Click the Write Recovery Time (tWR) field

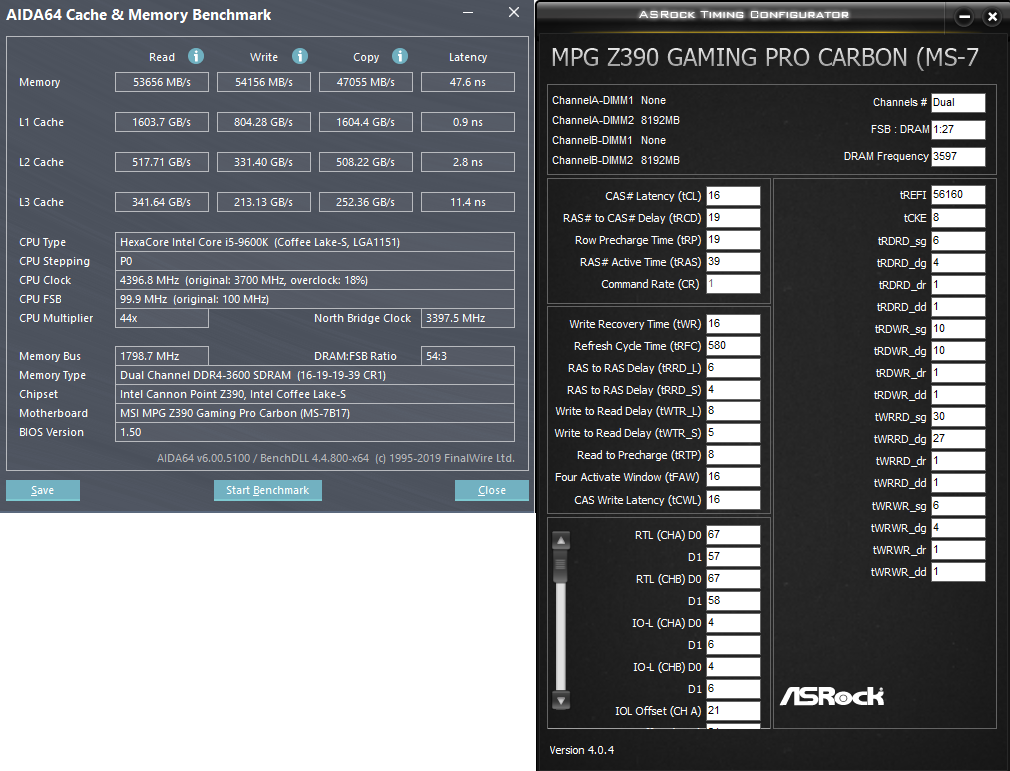(x=733, y=323)
